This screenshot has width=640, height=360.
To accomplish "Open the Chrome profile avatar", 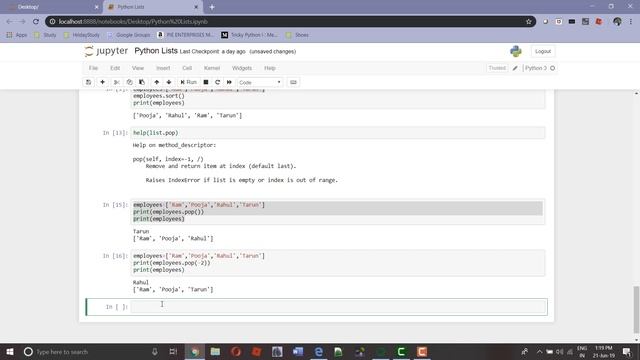I will (617, 22).
